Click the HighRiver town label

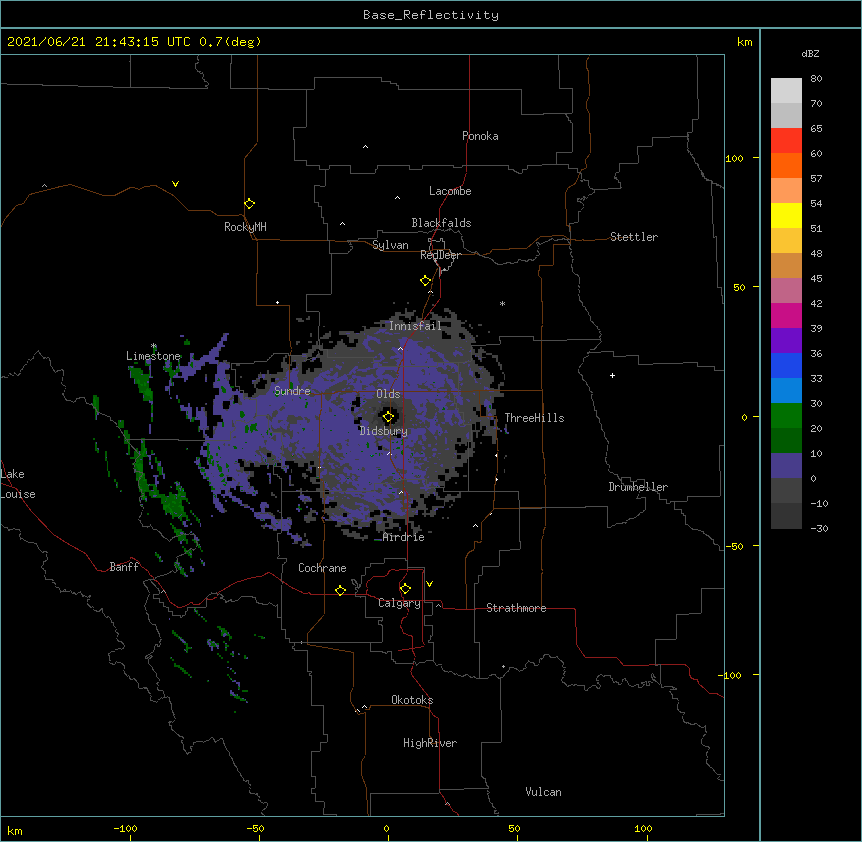(430, 743)
